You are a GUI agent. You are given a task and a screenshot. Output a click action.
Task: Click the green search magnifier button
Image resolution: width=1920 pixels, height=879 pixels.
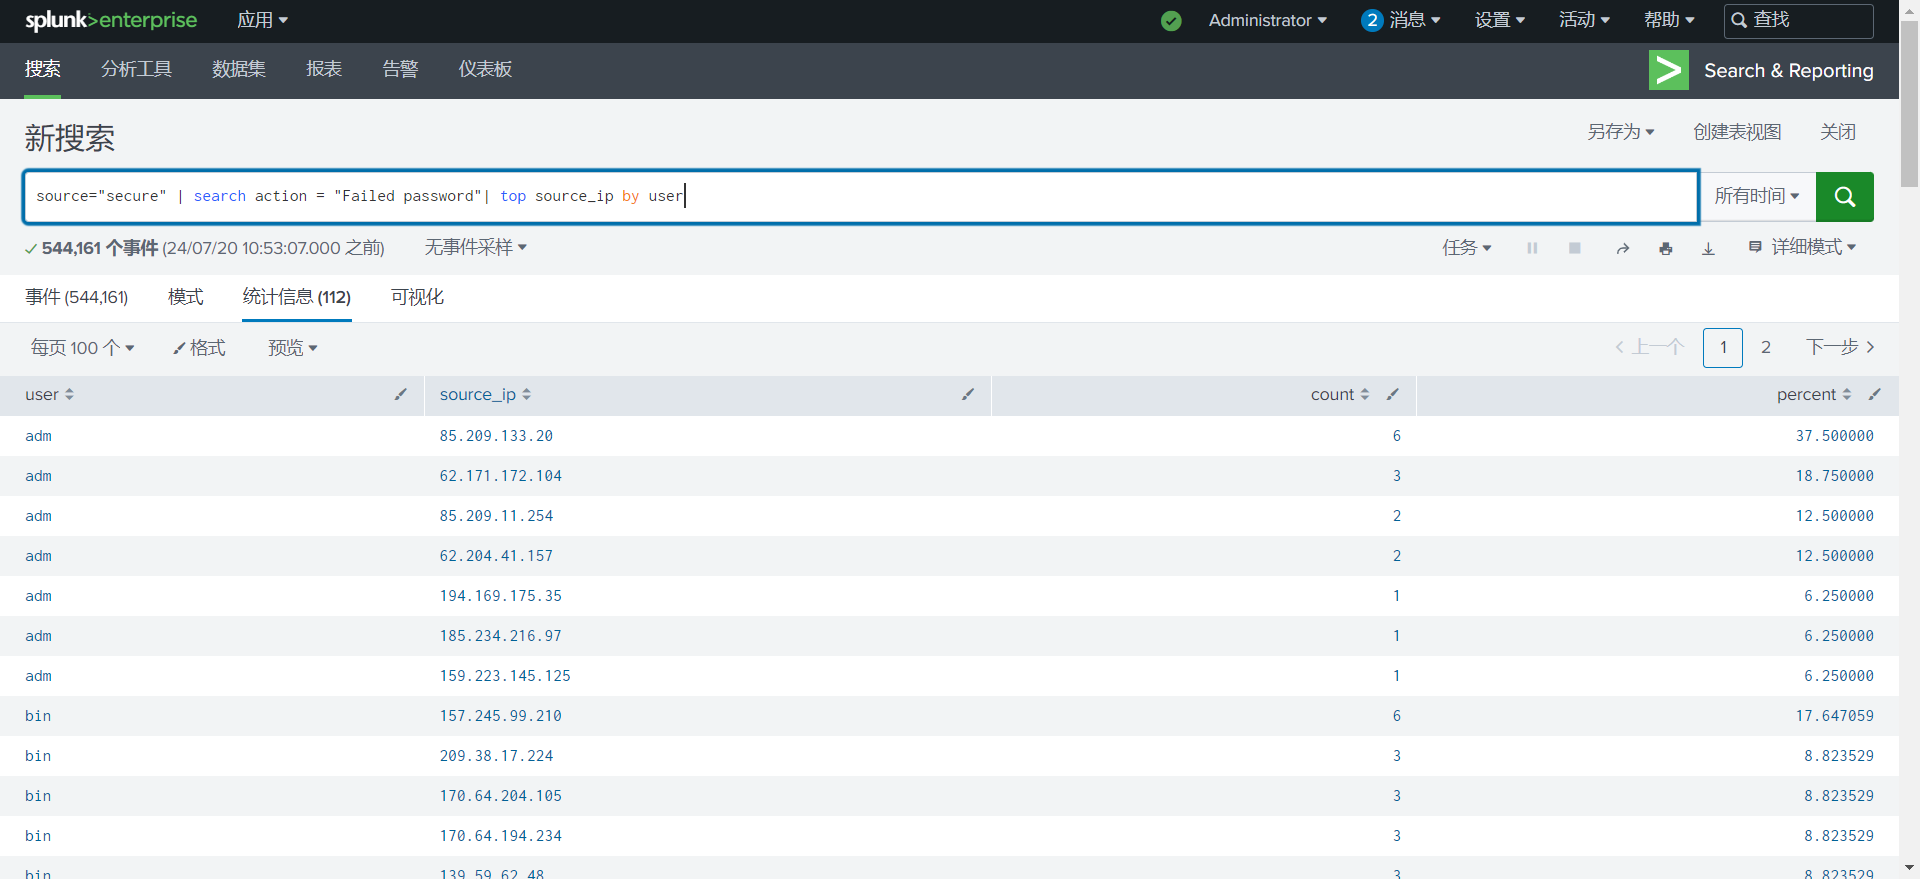coord(1844,196)
